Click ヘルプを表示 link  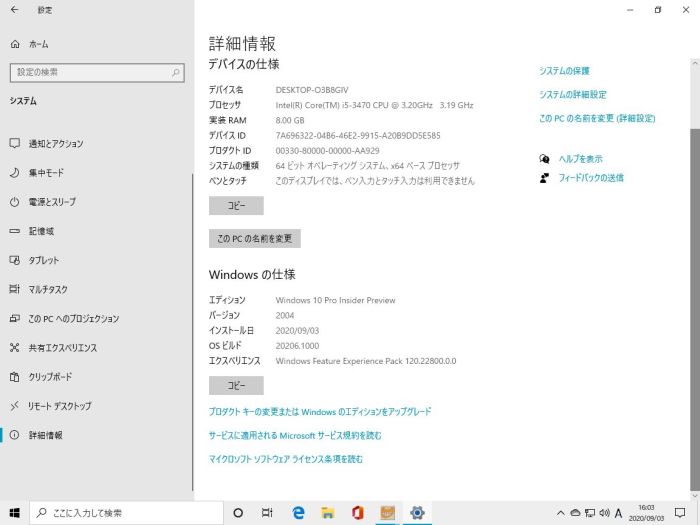(580, 159)
